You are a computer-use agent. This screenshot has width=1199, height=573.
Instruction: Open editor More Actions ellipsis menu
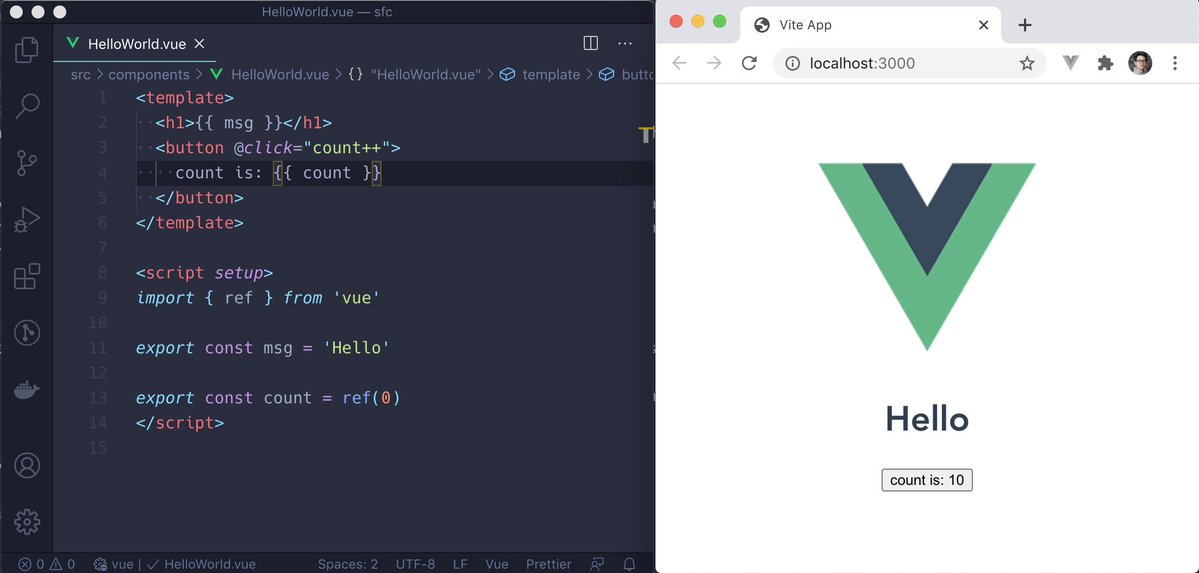coord(625,44)
